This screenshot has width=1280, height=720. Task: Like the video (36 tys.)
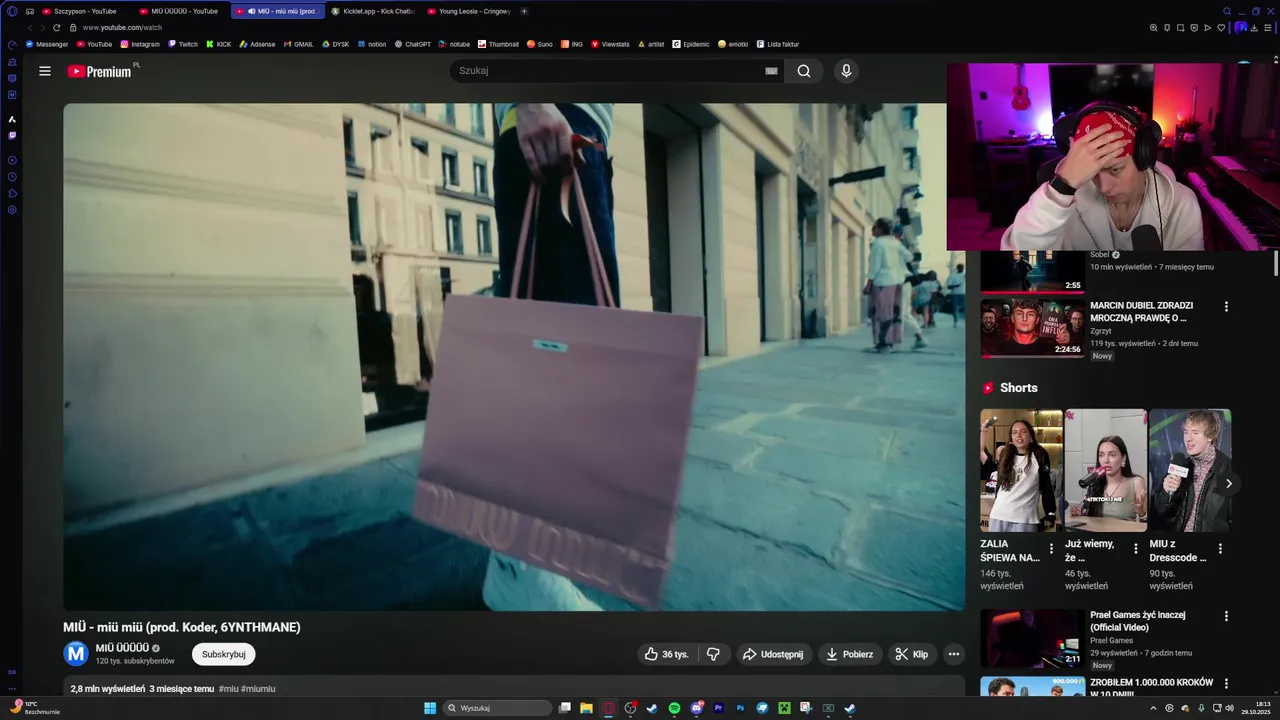[667, 654]
